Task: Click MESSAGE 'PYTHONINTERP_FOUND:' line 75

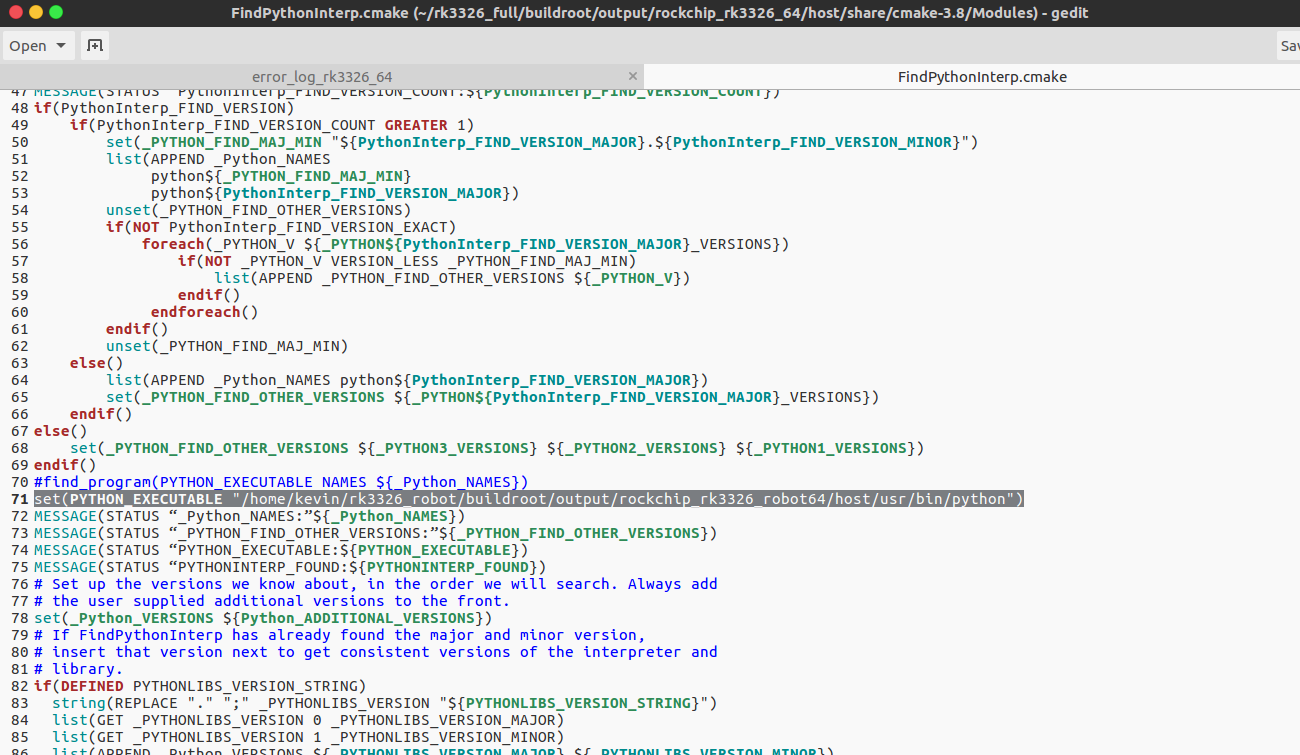Action: (290, 567)
